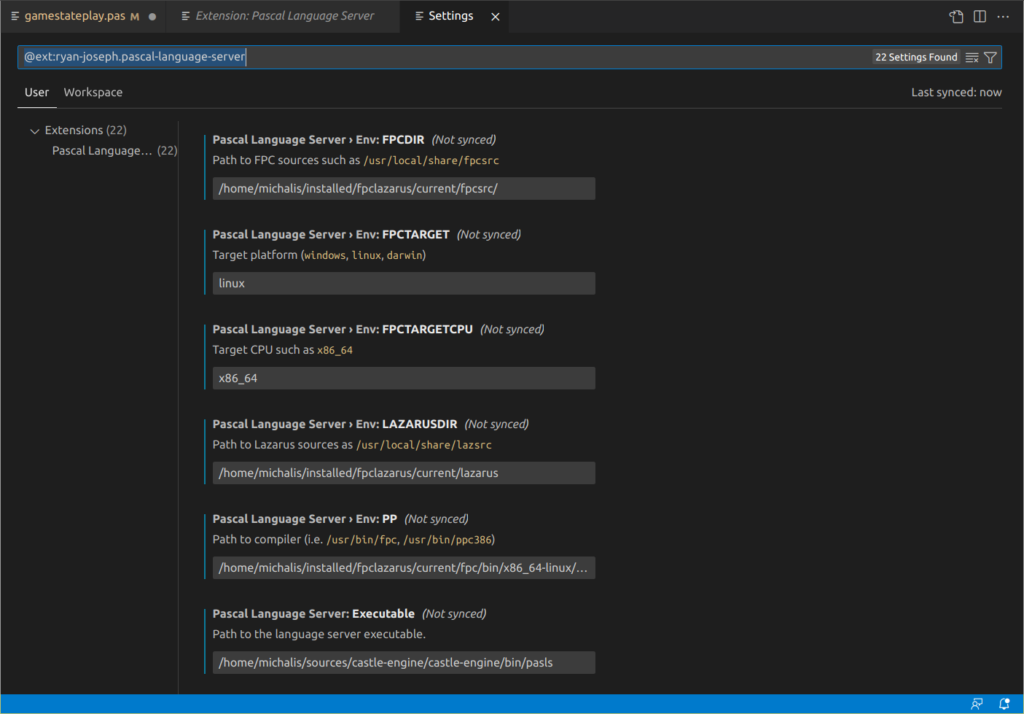The width and height of the screenshot is (1024, 714).
Task: Edit the Executable path for the language server
Action: point(403,662)
